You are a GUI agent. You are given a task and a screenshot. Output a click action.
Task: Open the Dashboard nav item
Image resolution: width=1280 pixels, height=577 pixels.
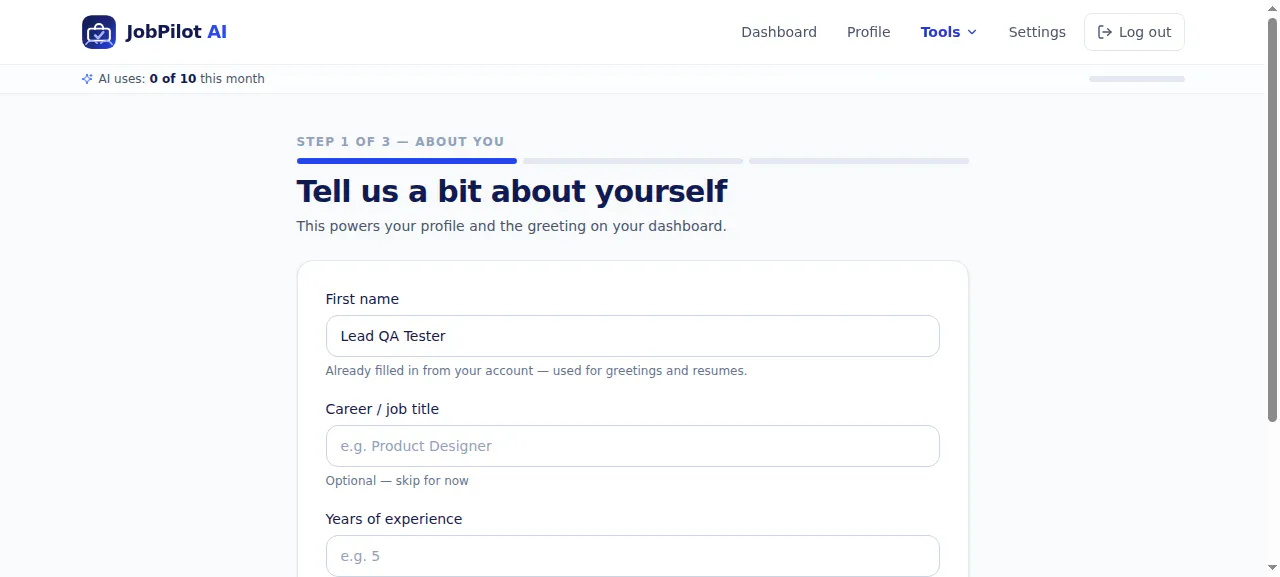(779, 32)
